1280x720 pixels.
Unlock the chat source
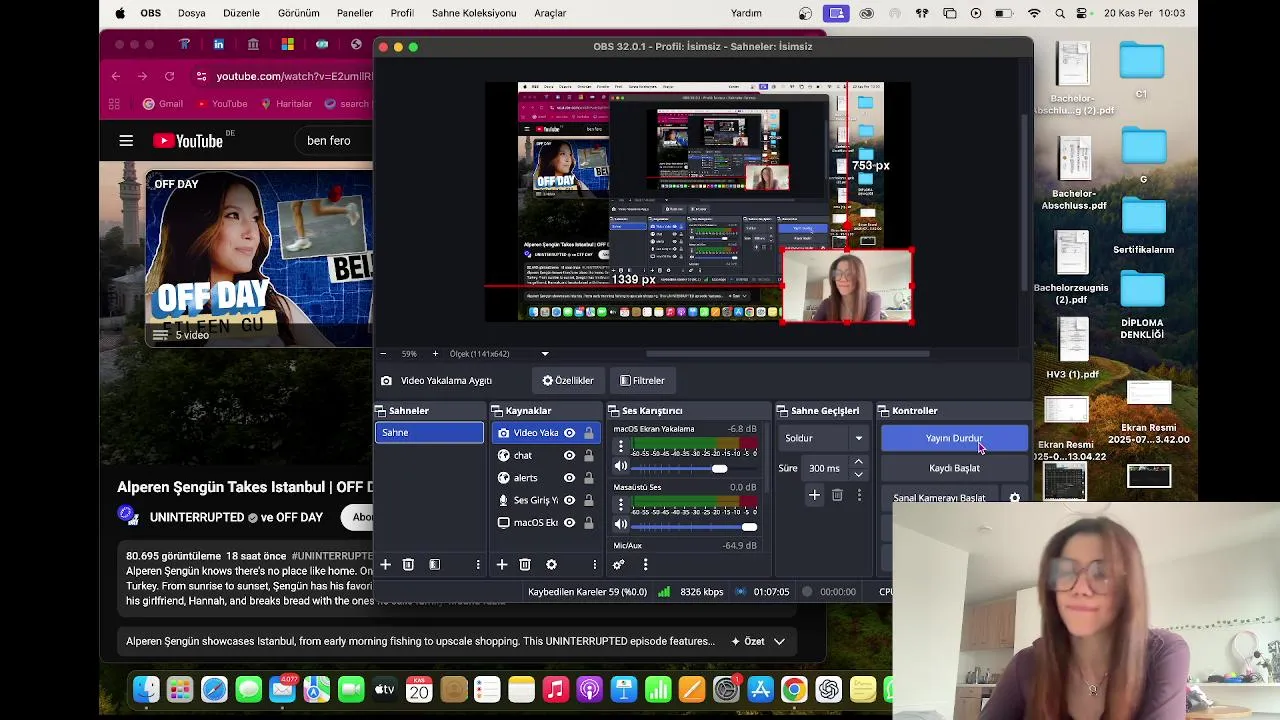pos(588,455)
